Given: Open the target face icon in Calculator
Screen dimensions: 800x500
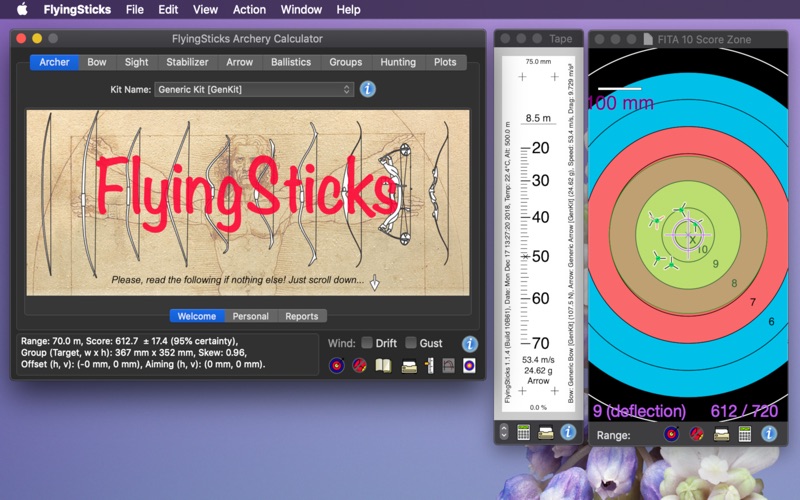Looking at the screenshot, I should point(469,365).
